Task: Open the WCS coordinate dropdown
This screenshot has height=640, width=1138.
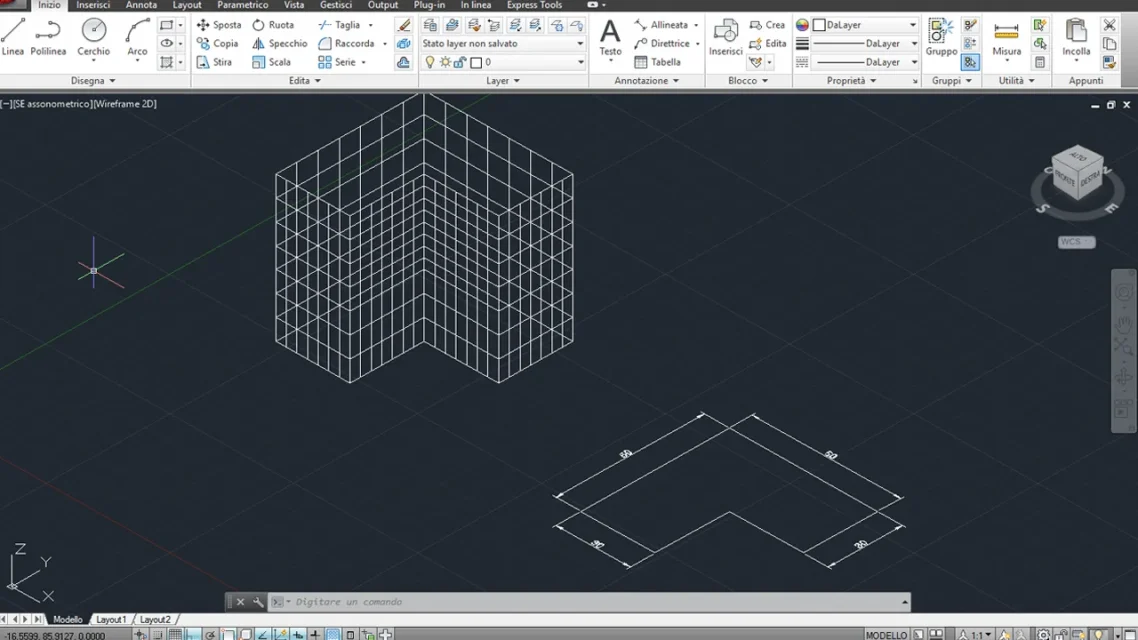Action: [x=1076, y=242]
